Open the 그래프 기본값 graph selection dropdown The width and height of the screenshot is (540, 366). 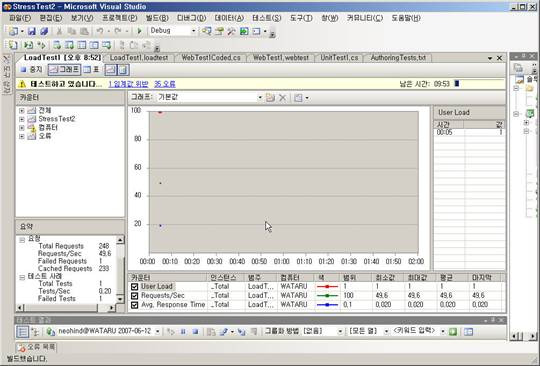pyautogui.click(x=210, y=98)
